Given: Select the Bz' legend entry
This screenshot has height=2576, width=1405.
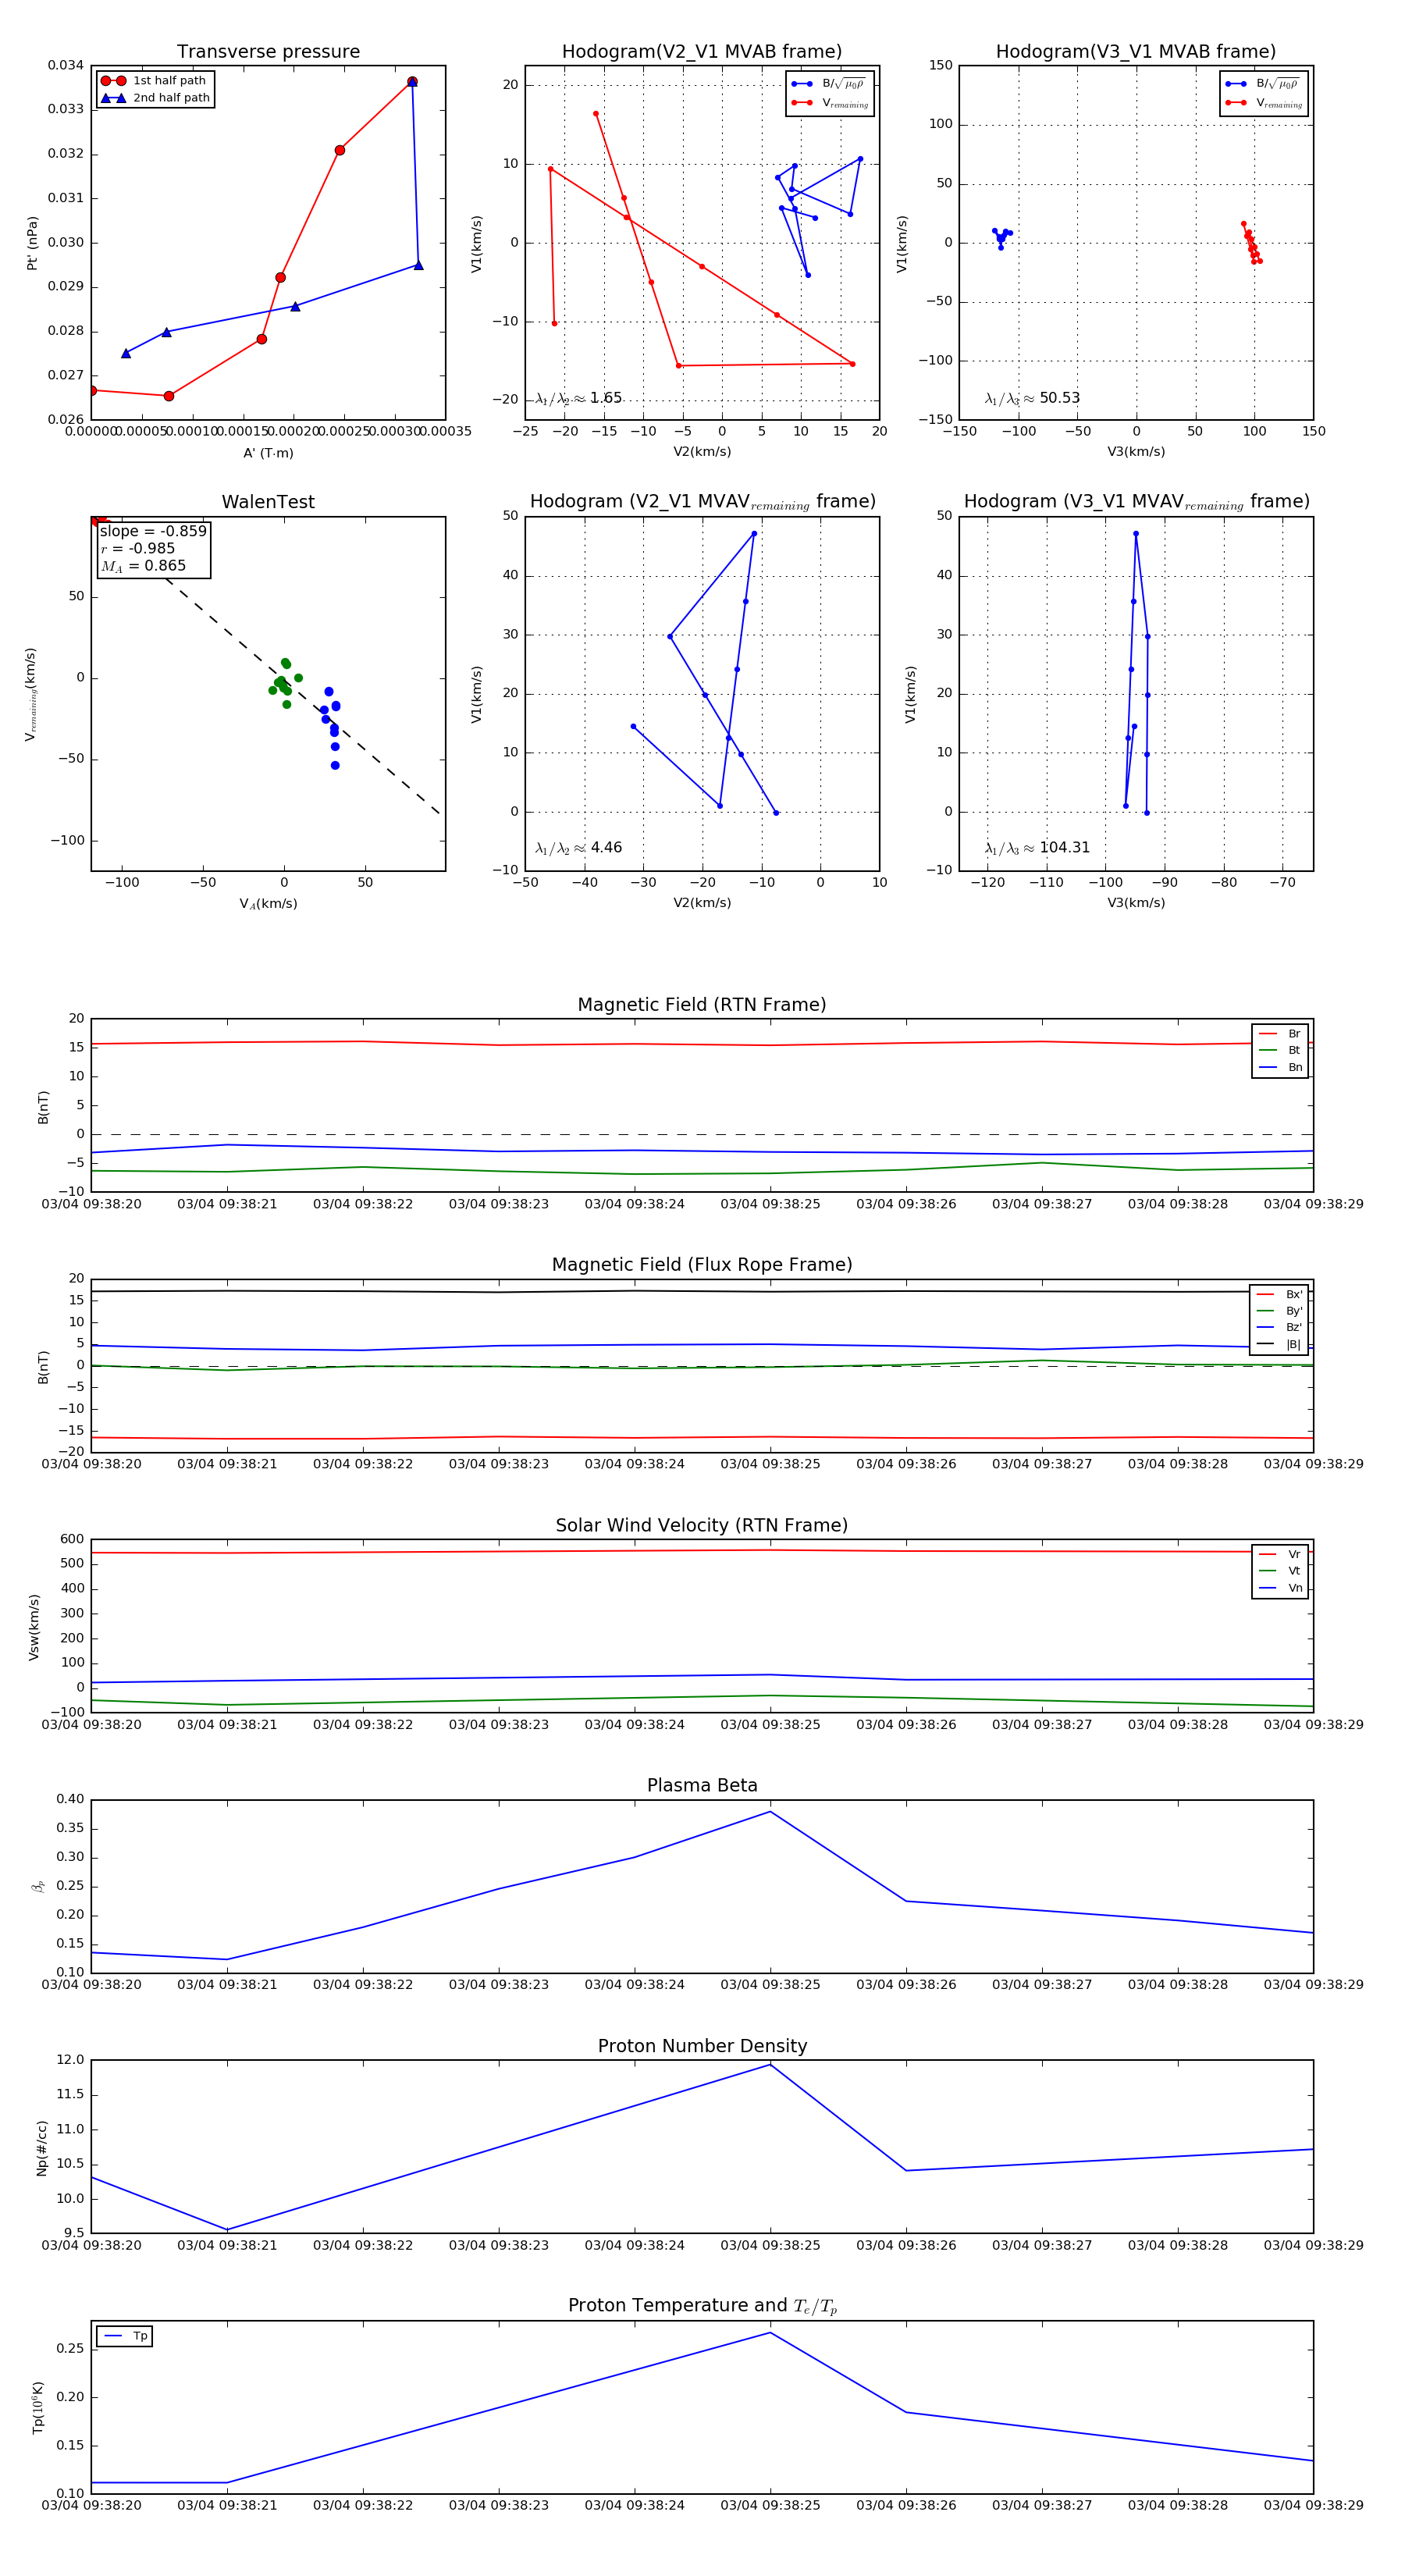Looking at the screenshot, I should [1280, 1327].
